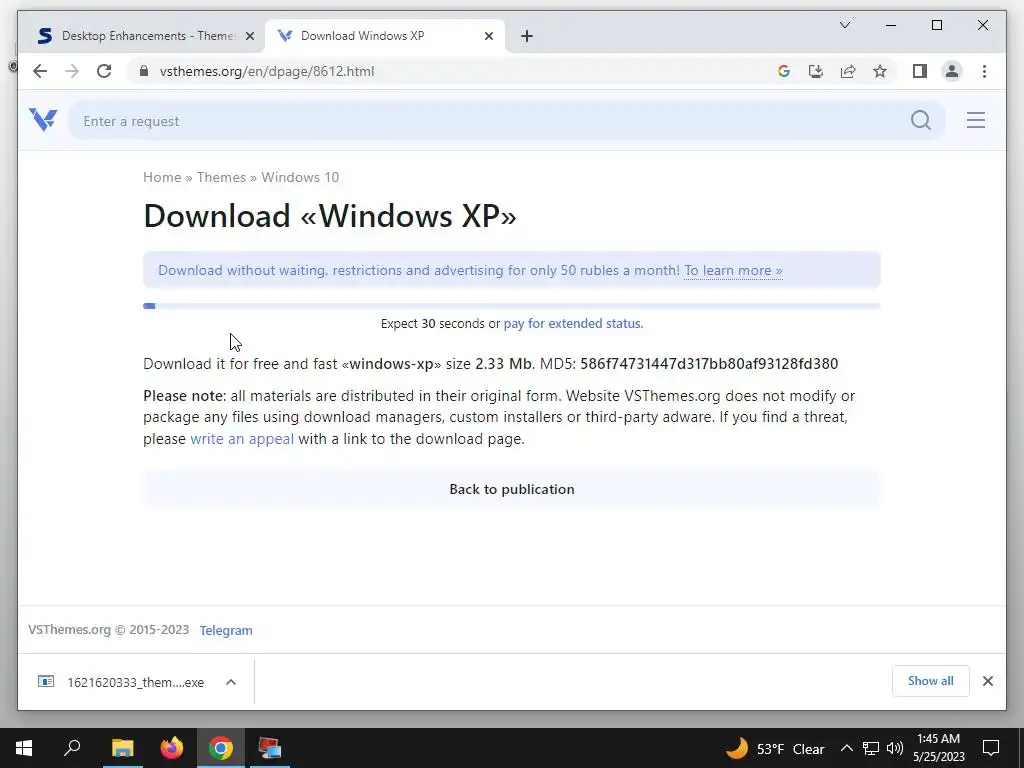
Task: Click the Download «Windows XP» heading
Action: tap(330, 216)
